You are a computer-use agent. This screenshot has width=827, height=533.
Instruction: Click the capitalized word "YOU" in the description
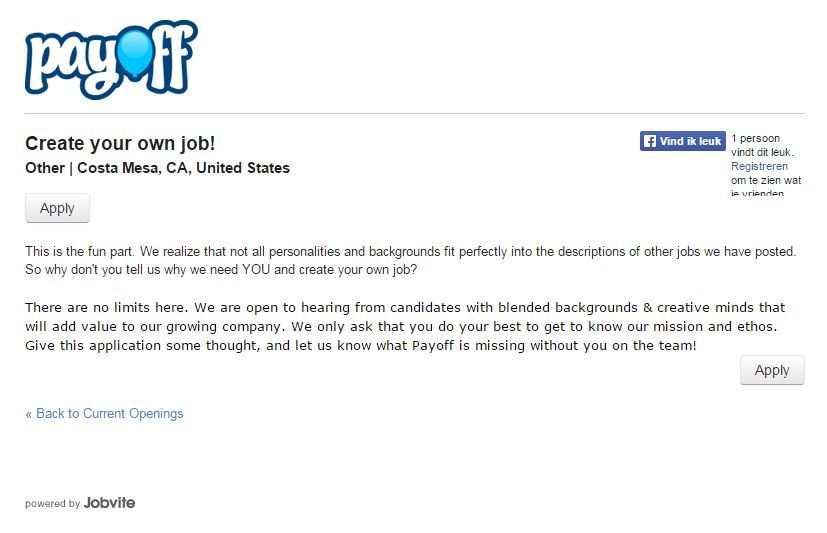(256, 269)
